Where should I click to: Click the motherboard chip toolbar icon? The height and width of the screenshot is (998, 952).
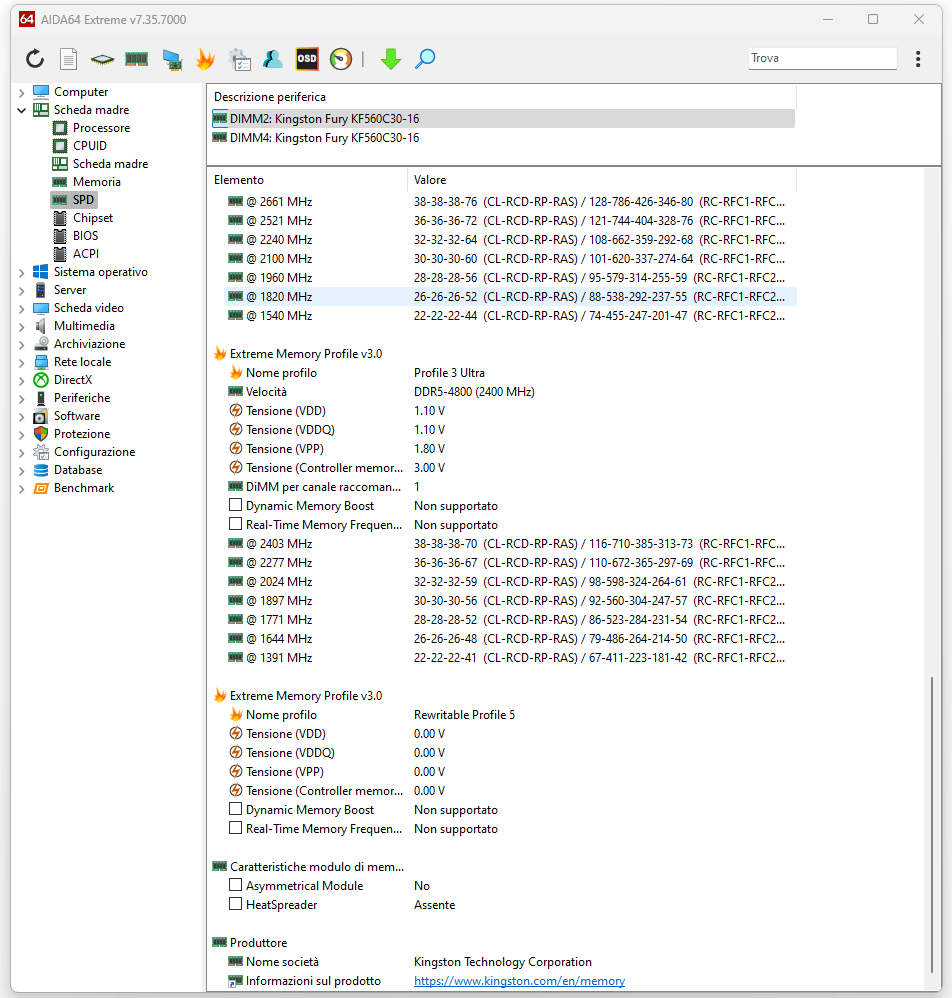click(102, 59)
